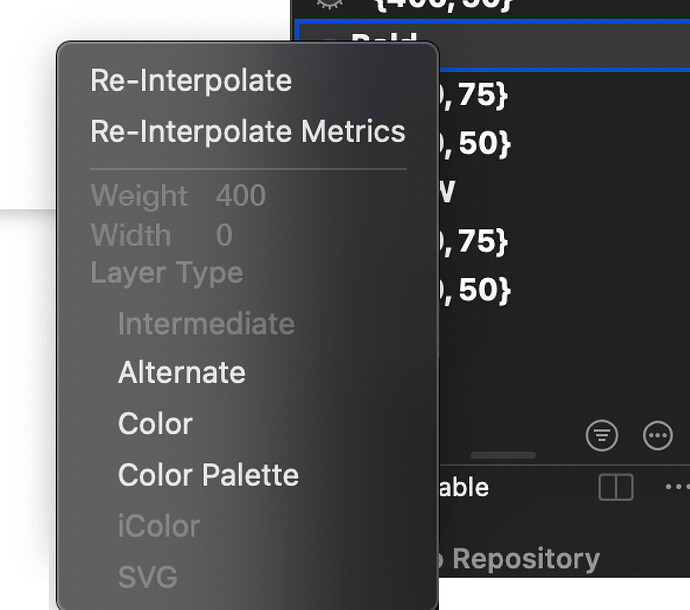Click the disabled Intermediate layer option

206,324
